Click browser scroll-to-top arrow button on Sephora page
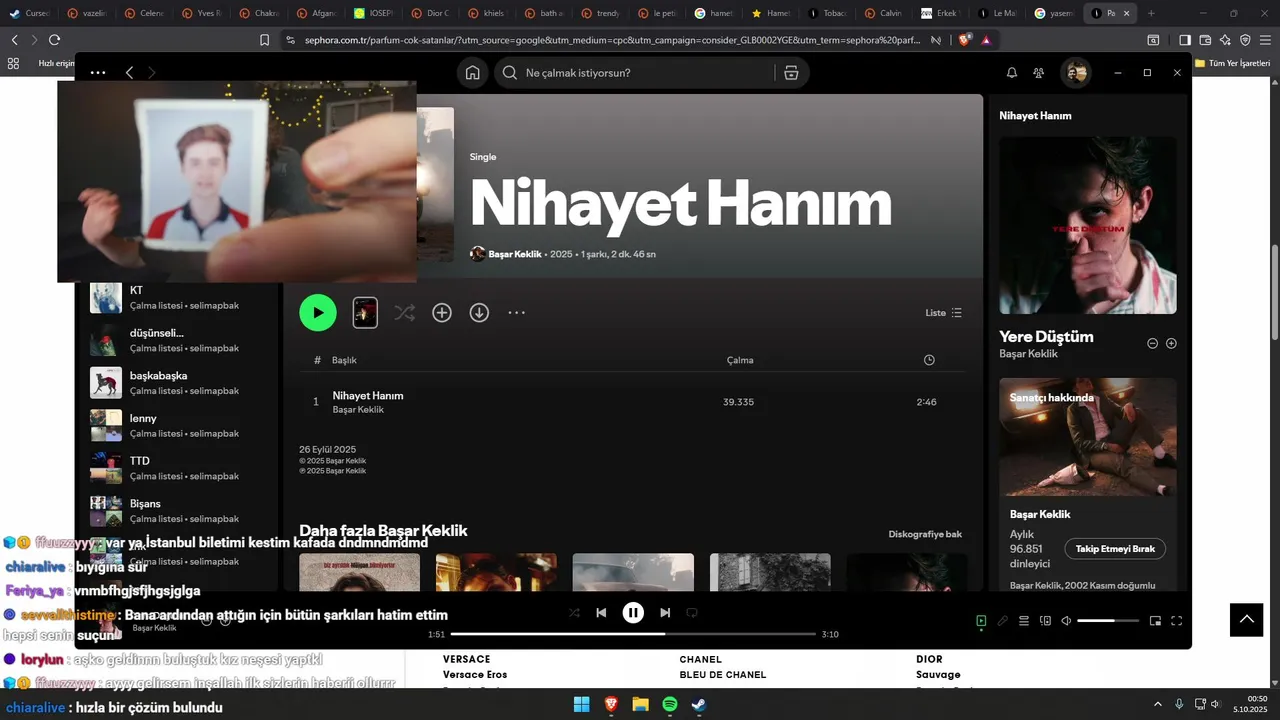The width and height of the screenshot is (1280, 720). (1246, 620)
